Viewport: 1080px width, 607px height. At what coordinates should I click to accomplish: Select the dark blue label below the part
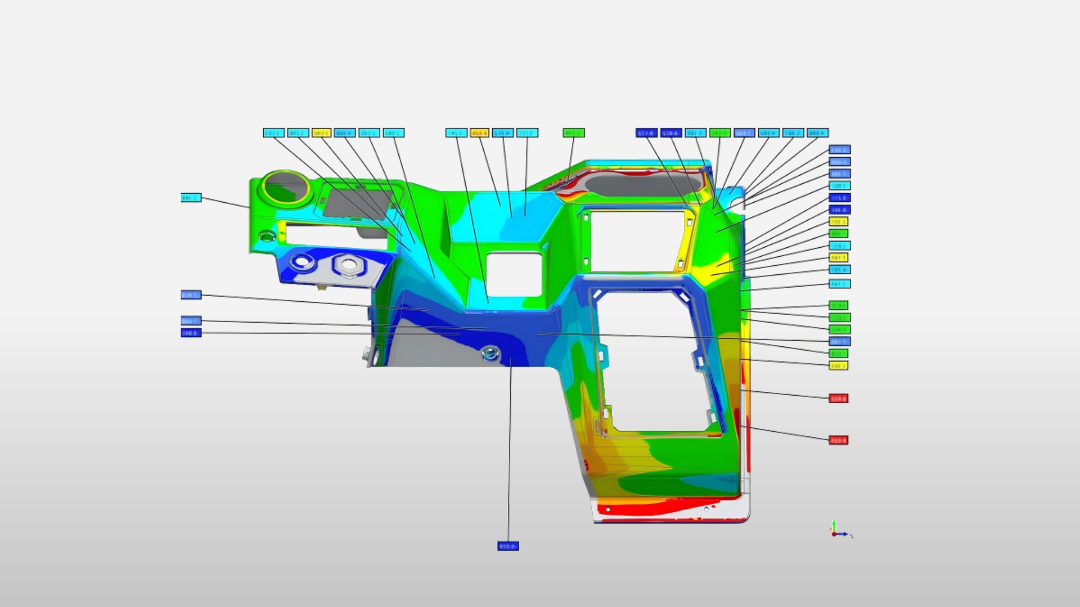508,546
